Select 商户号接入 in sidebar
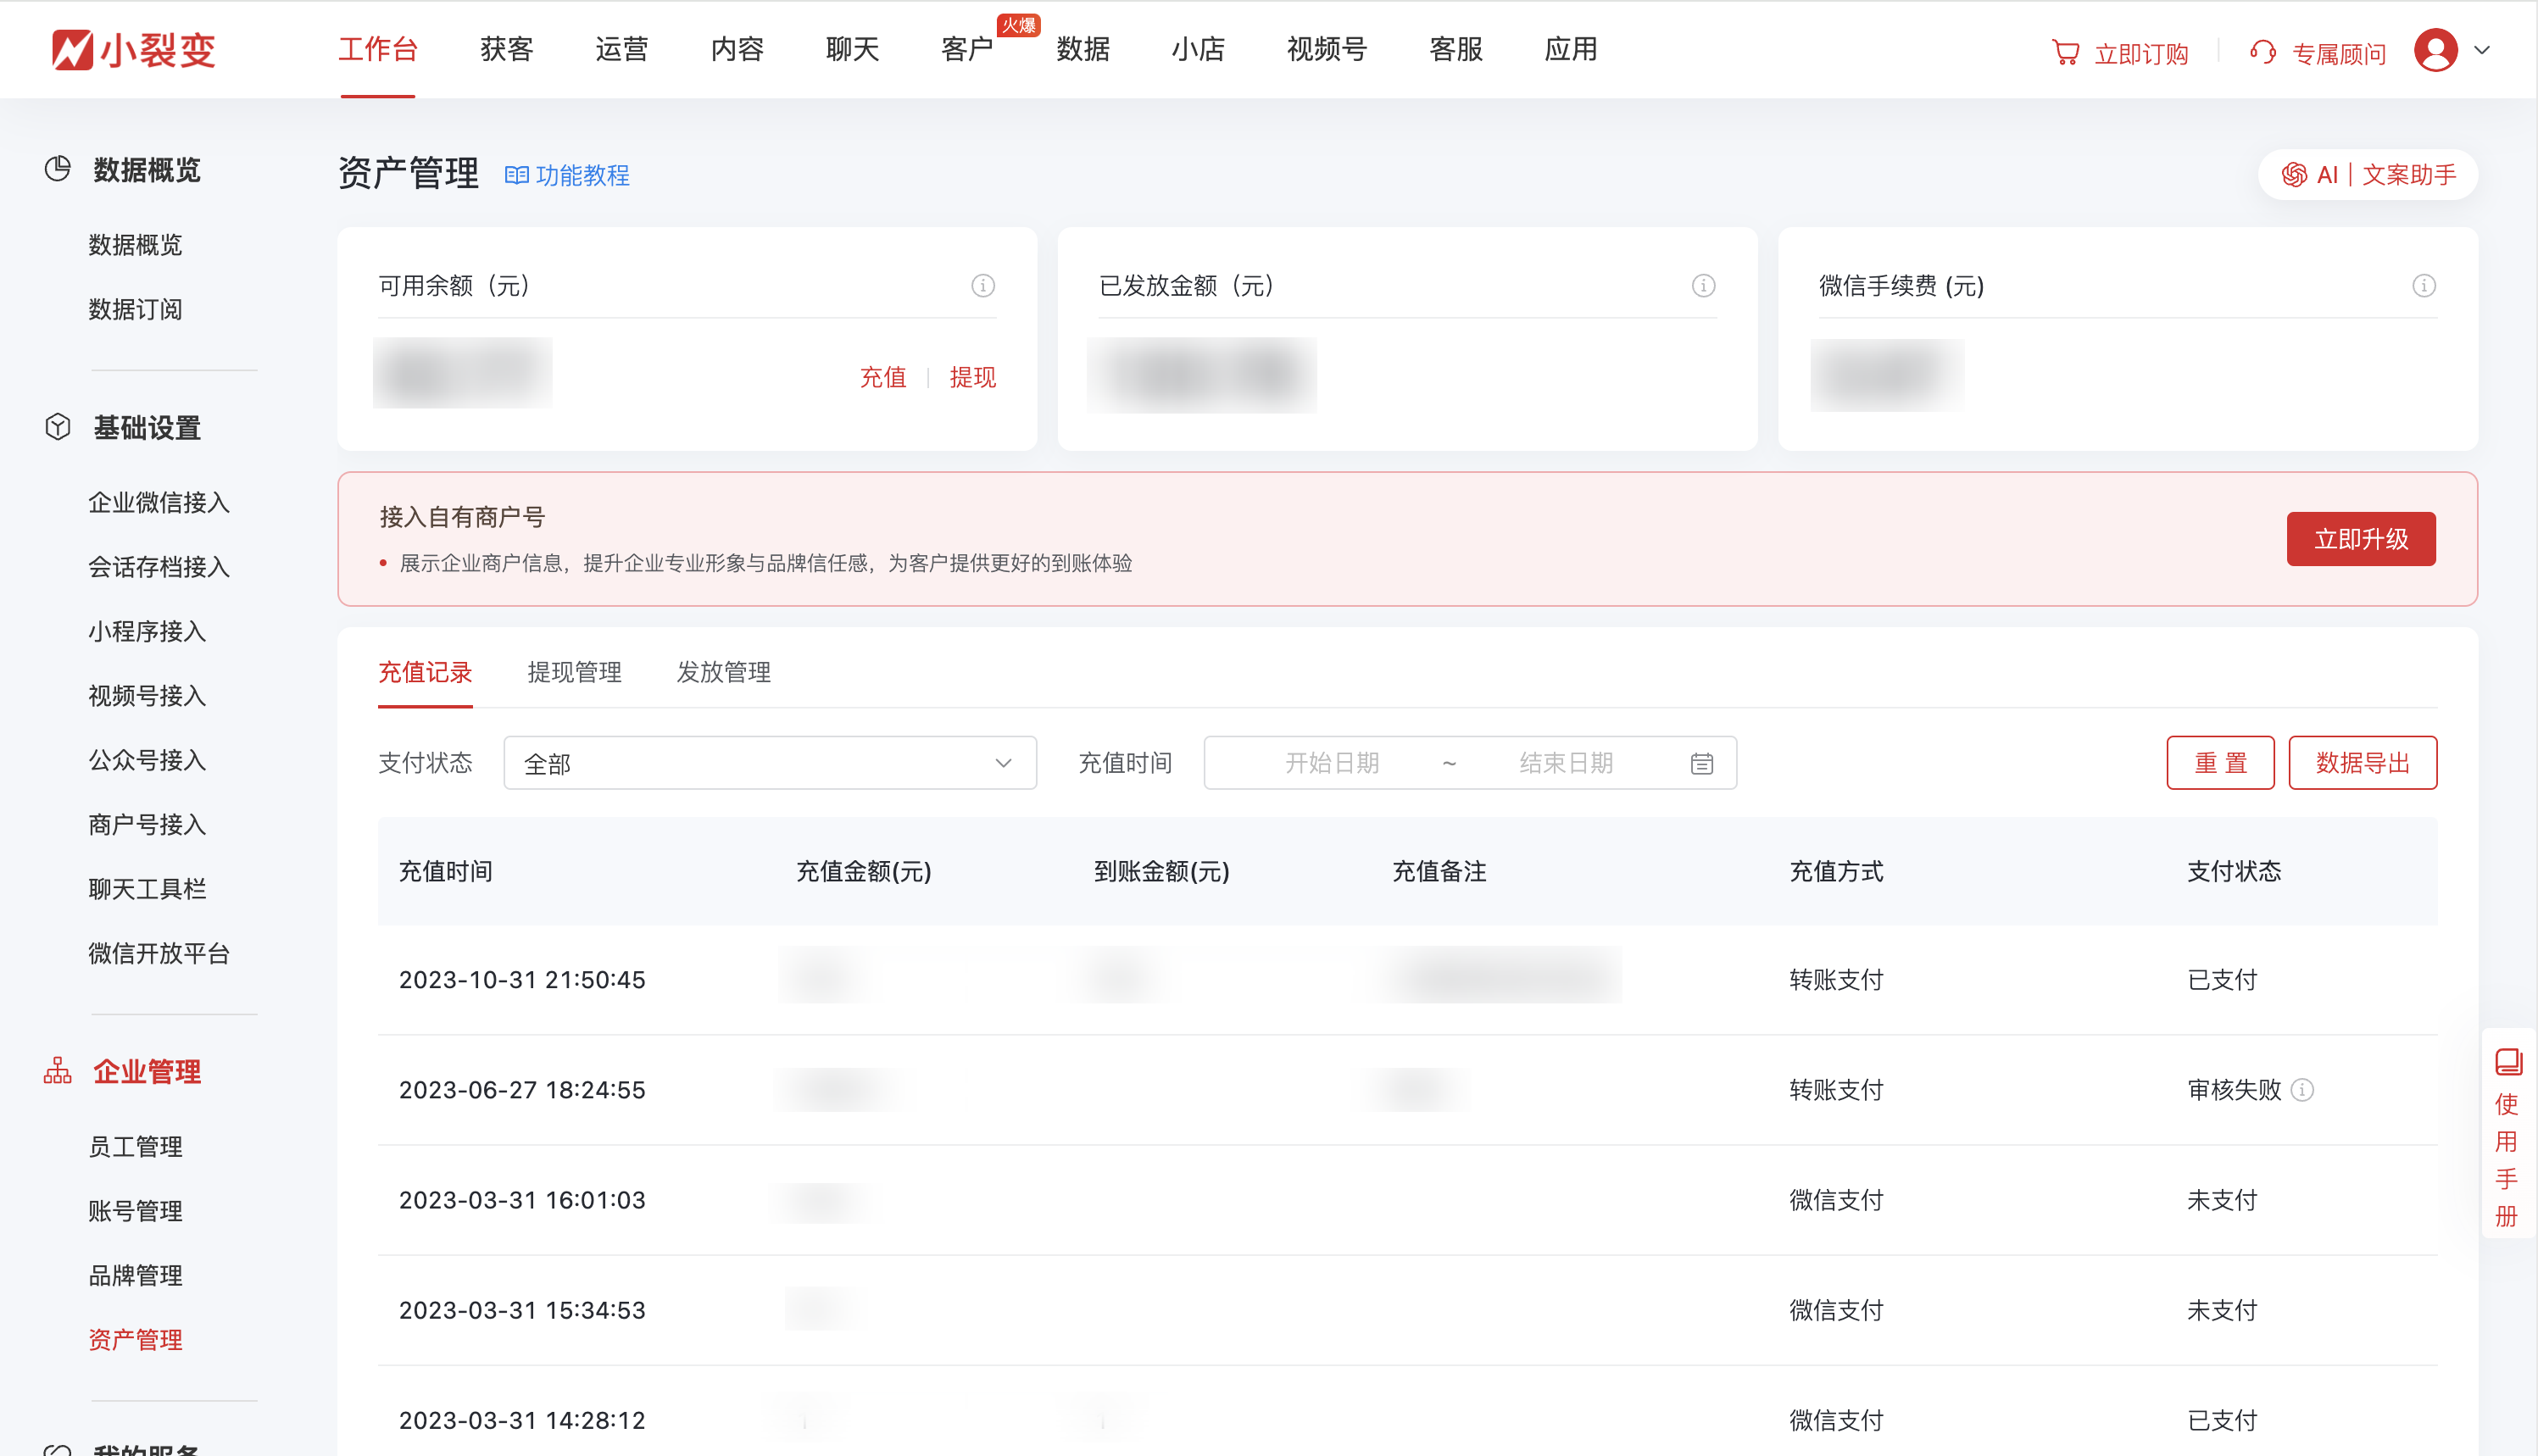Viewport: 2538px width, 1456px height. click(147, 825)
